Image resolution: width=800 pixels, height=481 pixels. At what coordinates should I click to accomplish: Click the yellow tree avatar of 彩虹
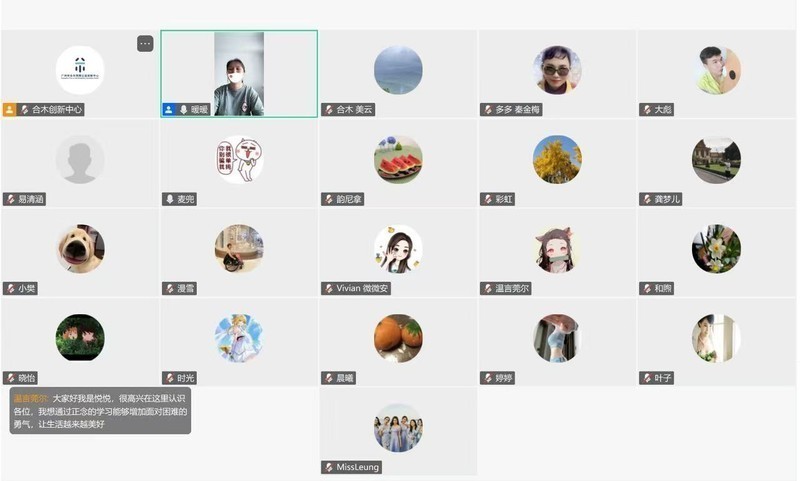[557, 160]
